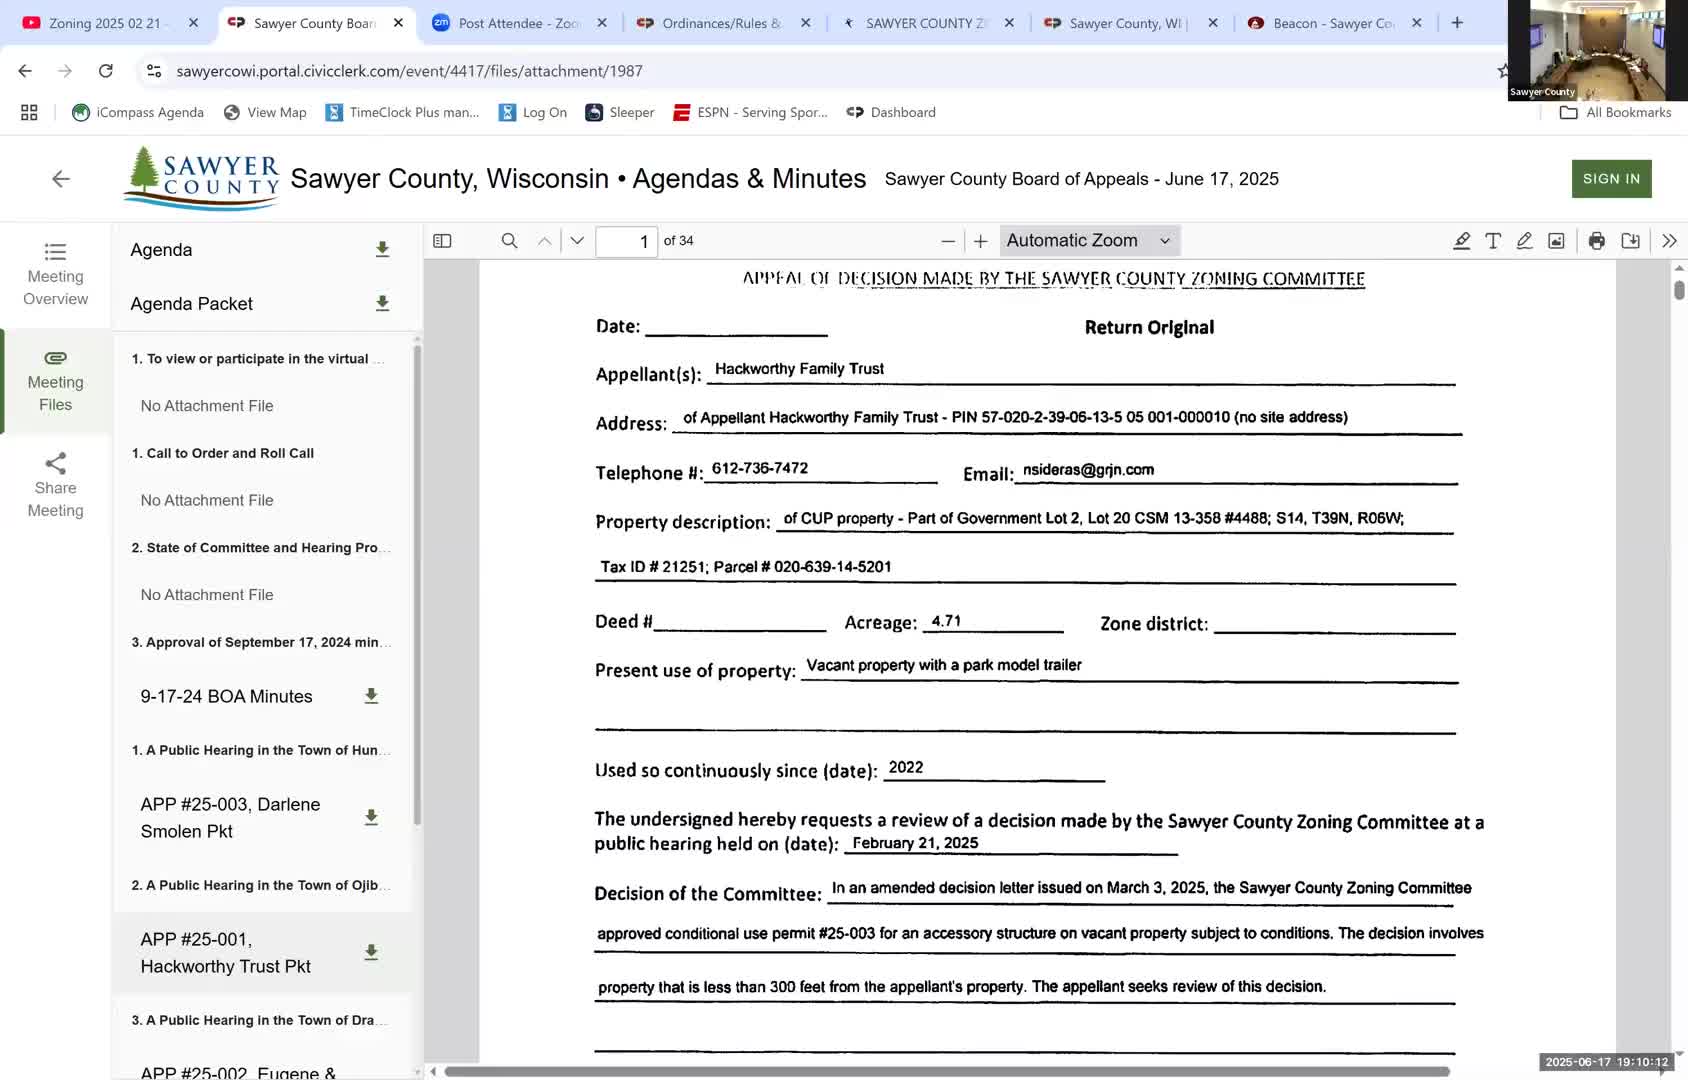Zoom in with the plus button
Viewport: 1688px width, 1080px height.
point(980,241)
